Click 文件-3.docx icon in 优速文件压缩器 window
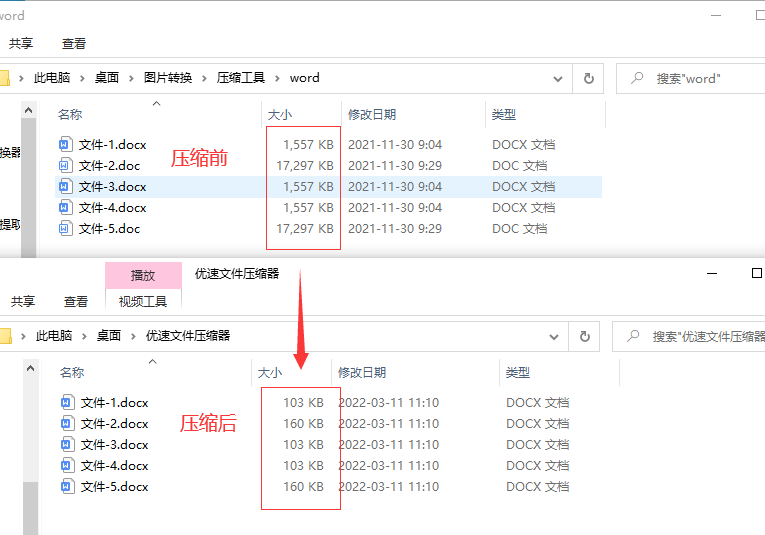Image resolution: width=765 pixels, height=535 pixels. coord(68,445)
